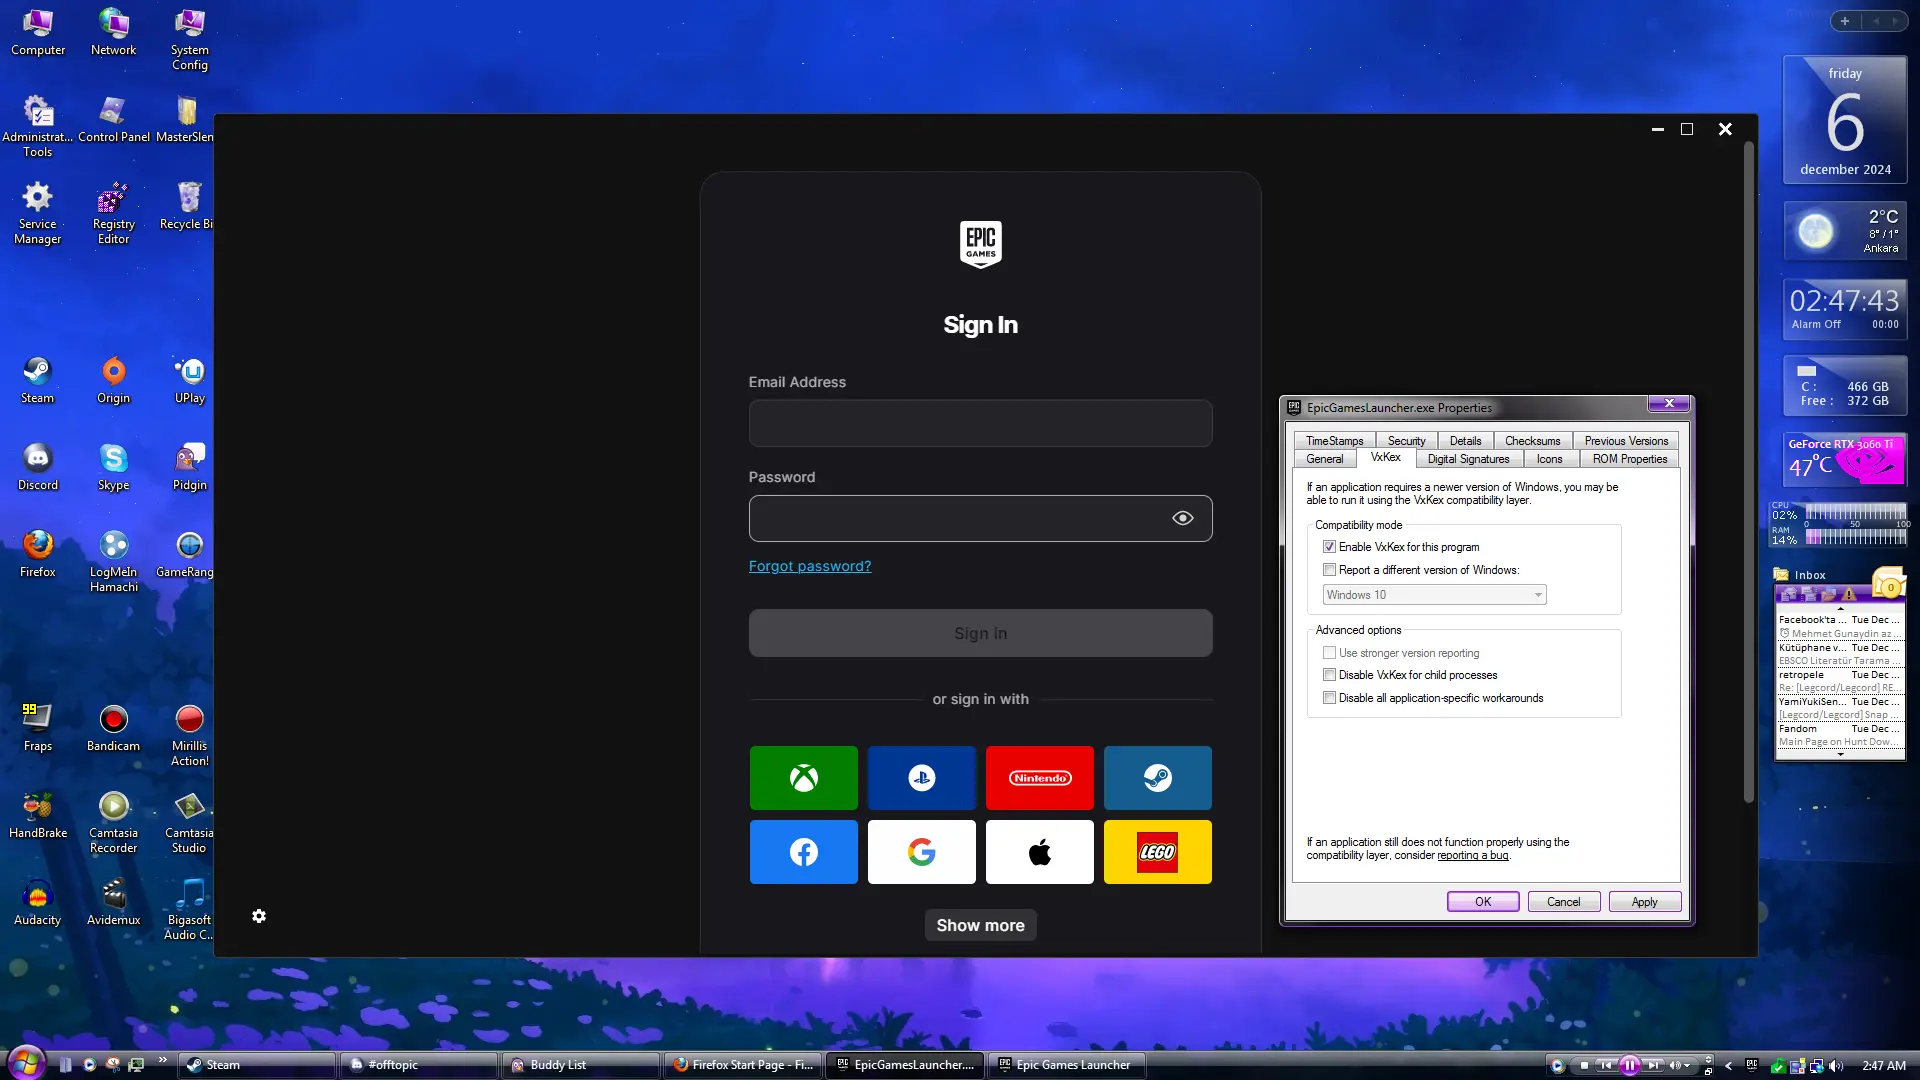This screenshot has height=1080, width=1920.
Task: Focus the Email Address input field
Action: tap(980, 423)
